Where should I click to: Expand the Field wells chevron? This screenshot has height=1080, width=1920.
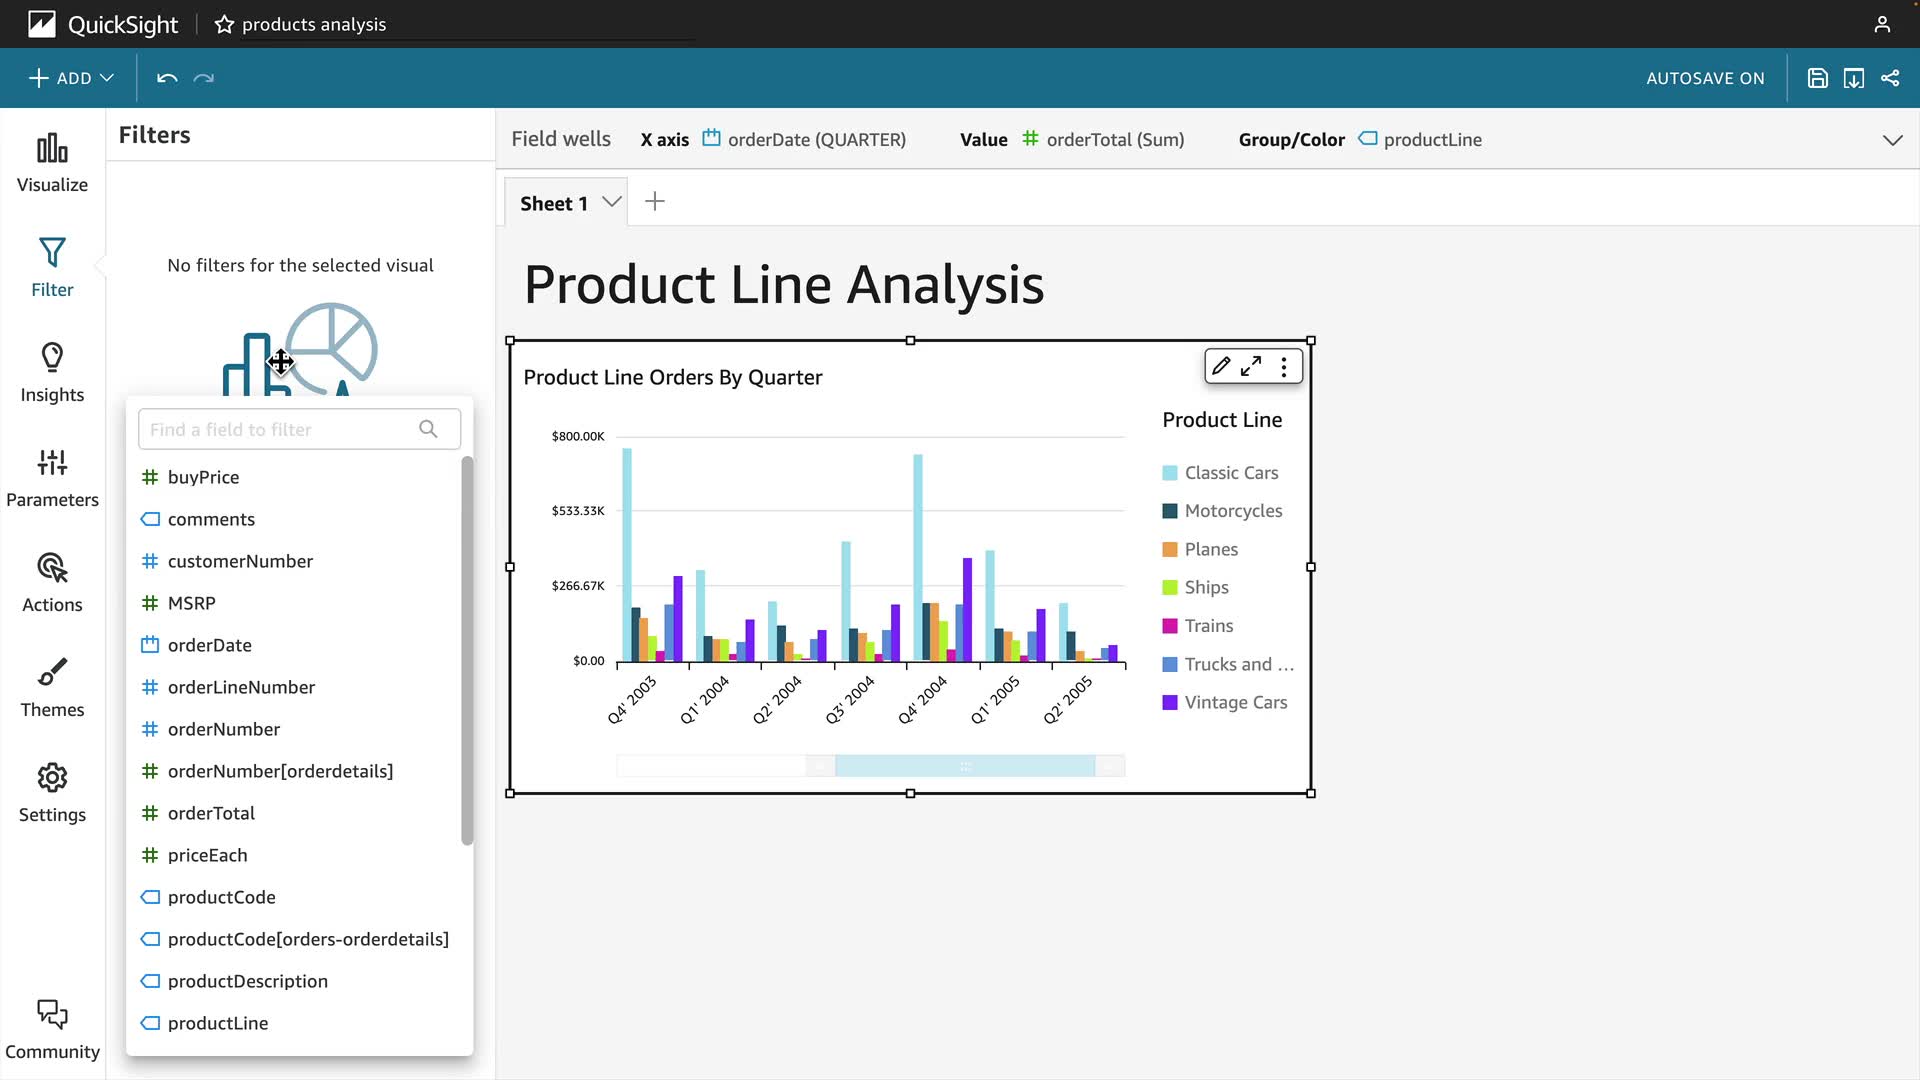pos(1892,140)
